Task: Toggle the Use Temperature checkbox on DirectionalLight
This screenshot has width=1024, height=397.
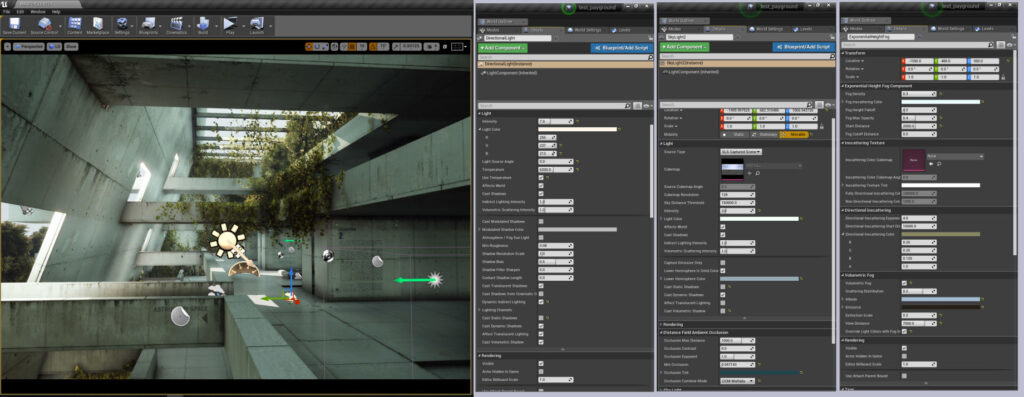Action: tap(541, 178)
